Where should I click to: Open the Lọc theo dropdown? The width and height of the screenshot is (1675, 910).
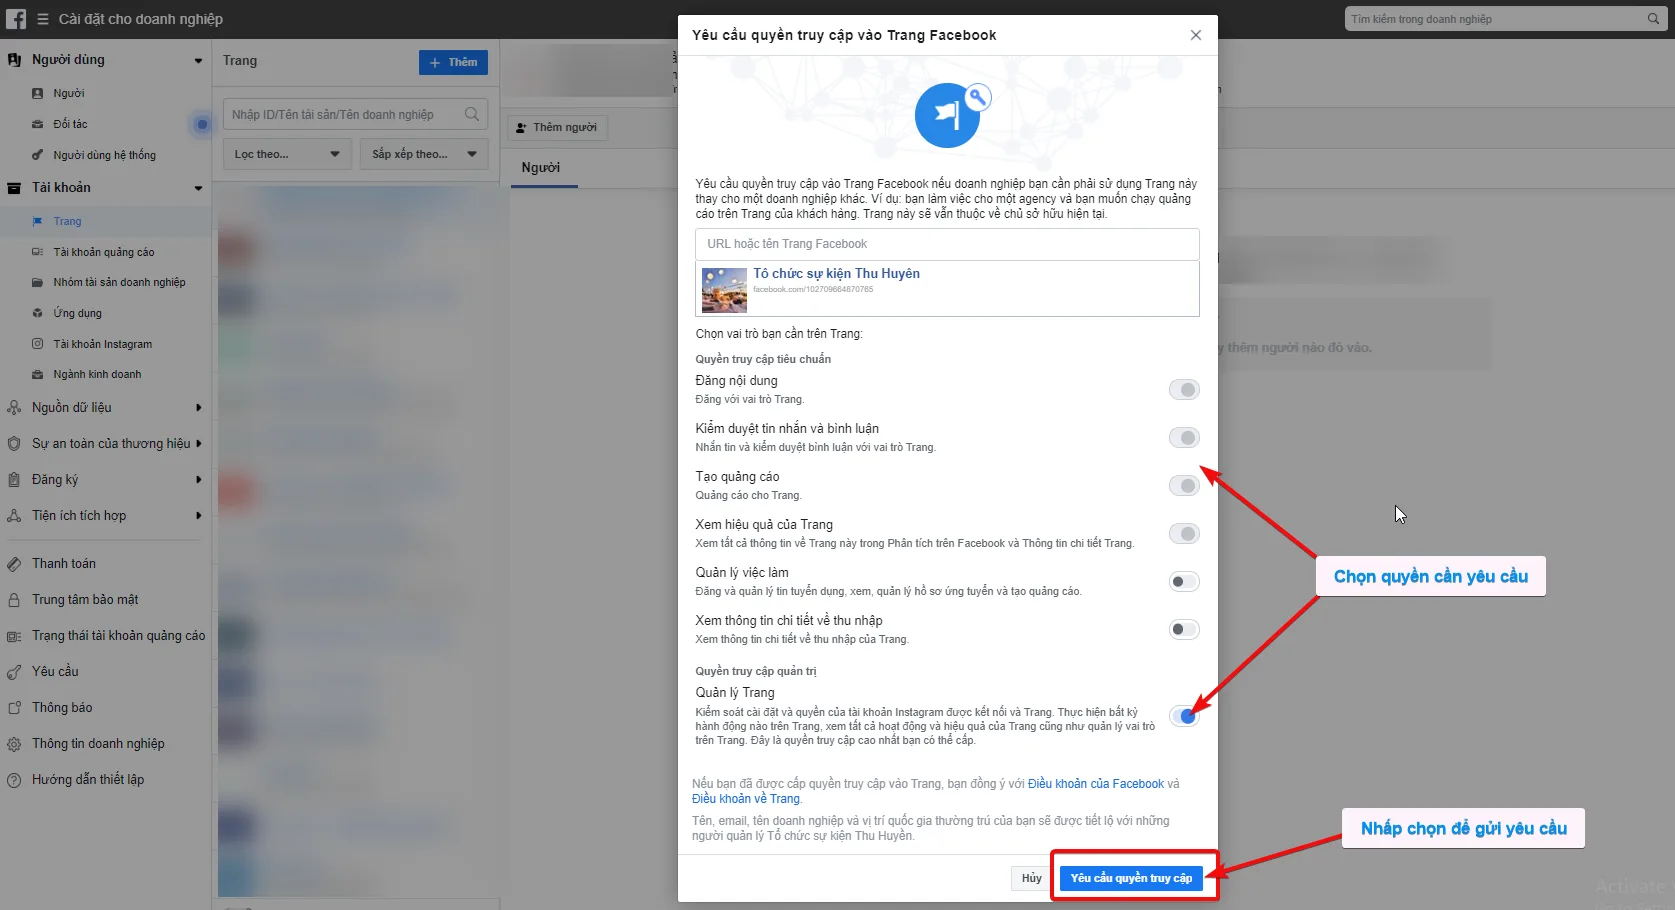coord(287,154)
